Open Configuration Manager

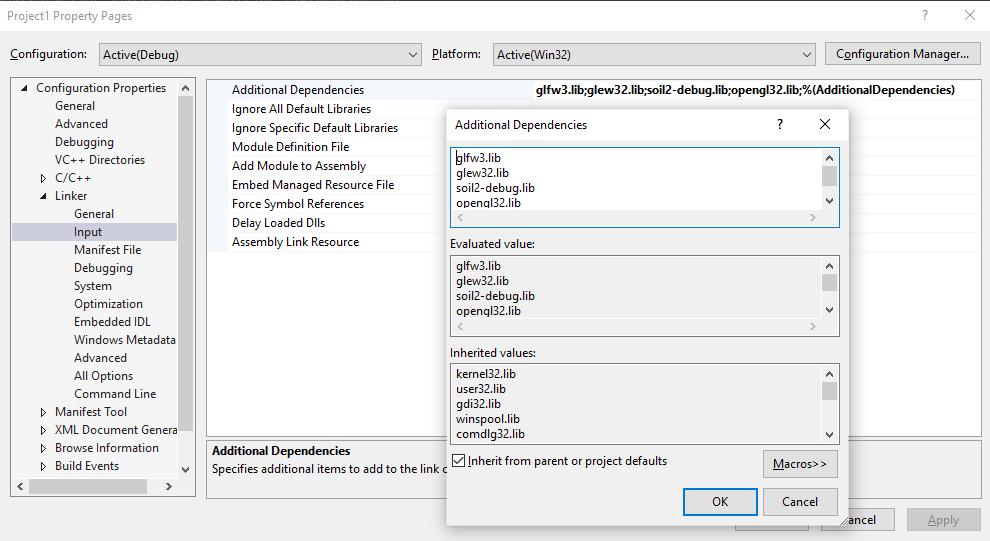tap(902, 54)
